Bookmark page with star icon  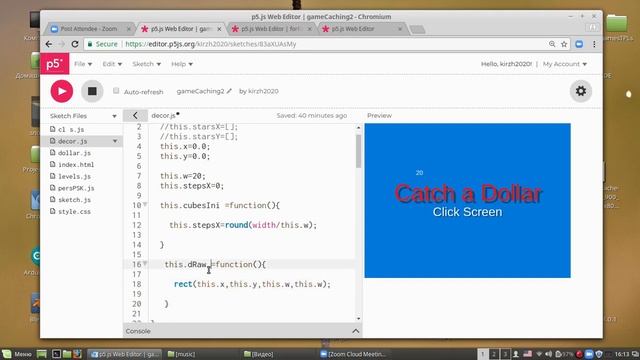(564, 44)
